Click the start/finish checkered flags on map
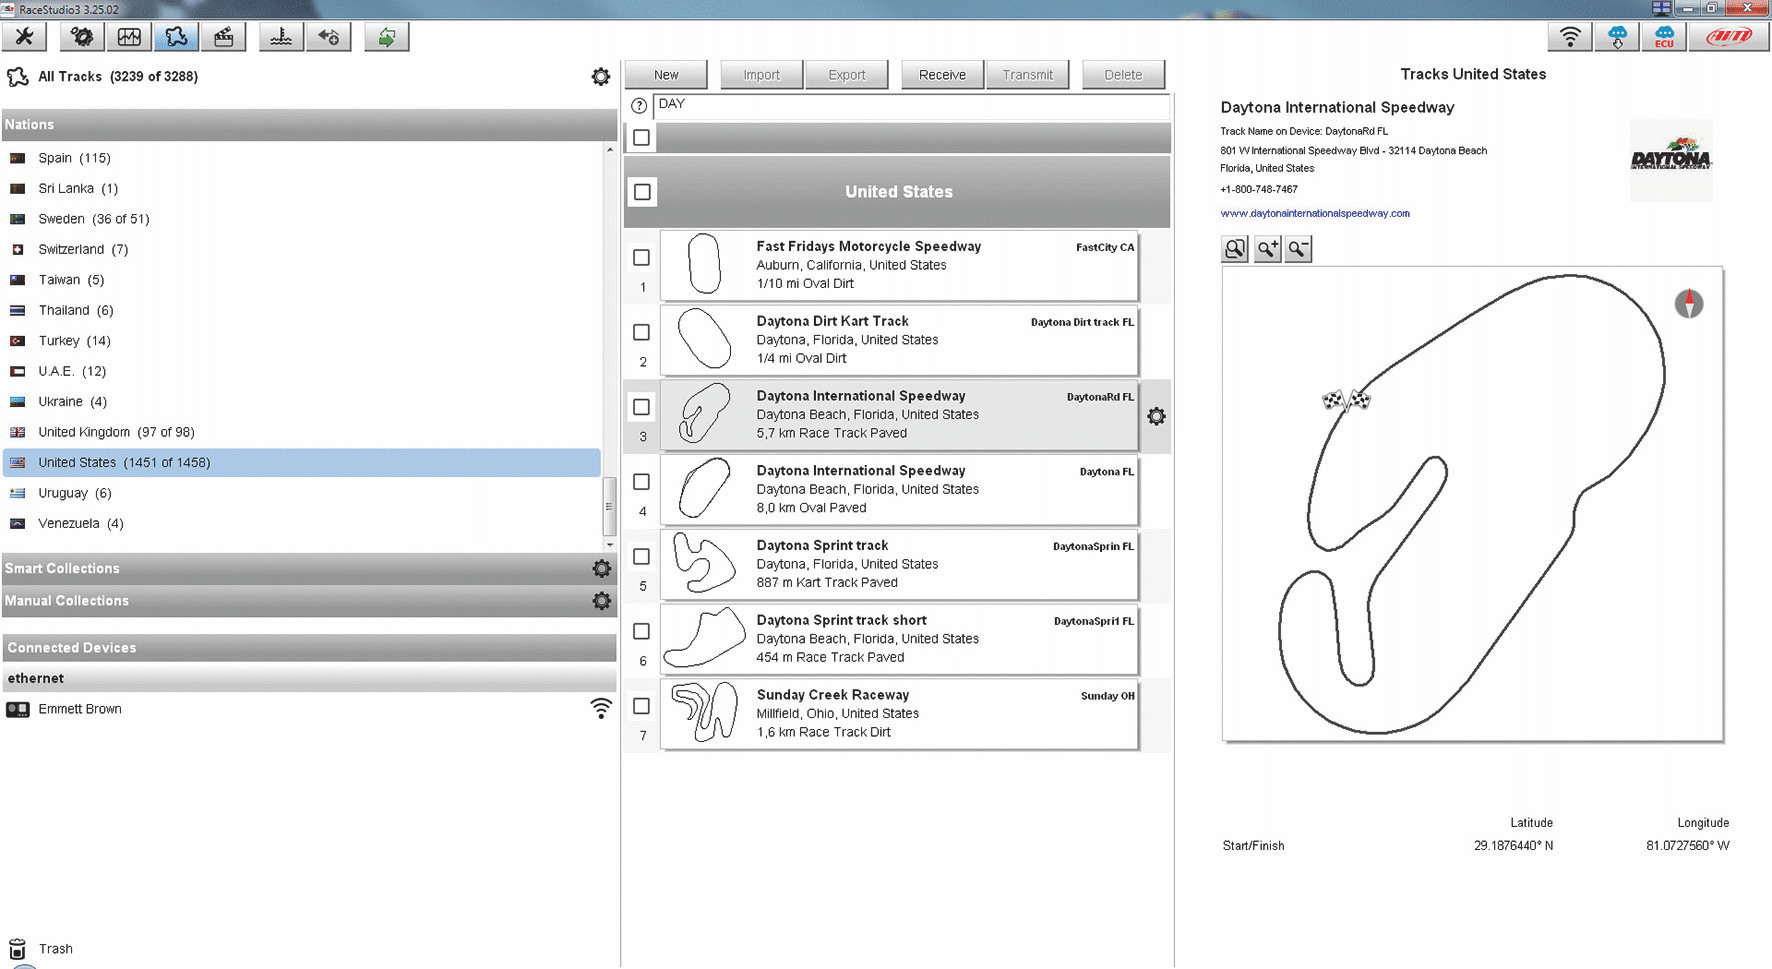This screenshot has height=969, width=1772. pyautogui.click(x=1346, y=400)
